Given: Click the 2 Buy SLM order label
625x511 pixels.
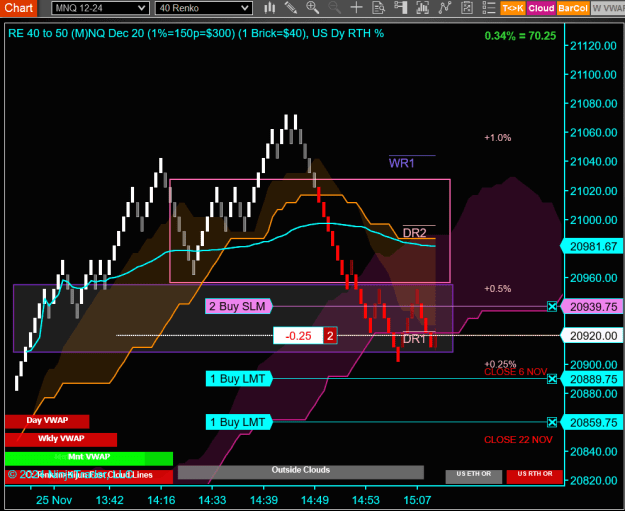Looking at the screenshot, I should click(238, 306).
